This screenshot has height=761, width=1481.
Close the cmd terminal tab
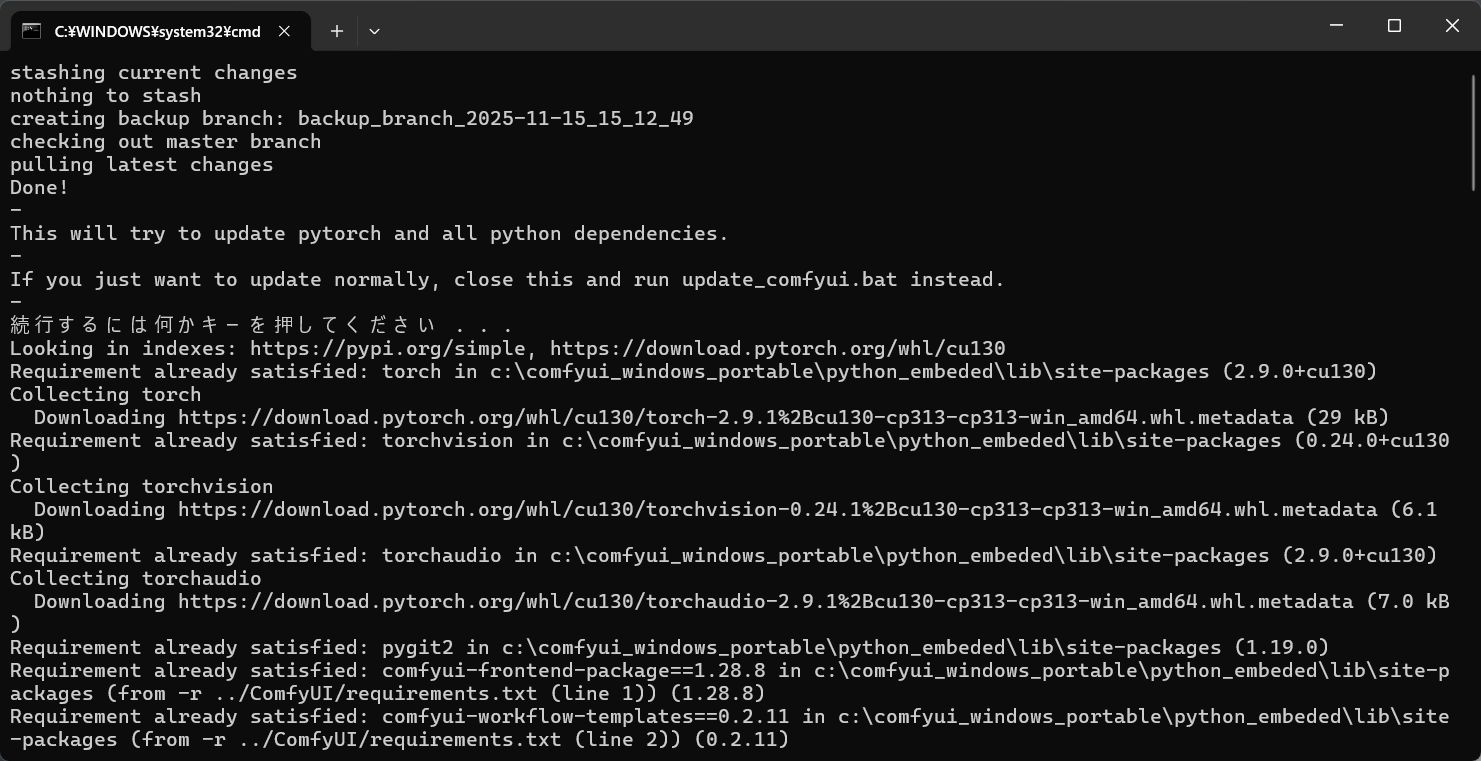click(284, 31)
